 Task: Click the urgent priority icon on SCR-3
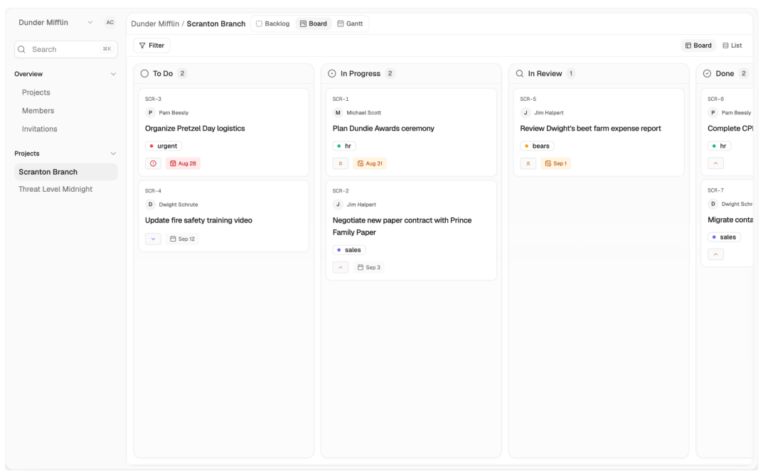coord(153,164)
